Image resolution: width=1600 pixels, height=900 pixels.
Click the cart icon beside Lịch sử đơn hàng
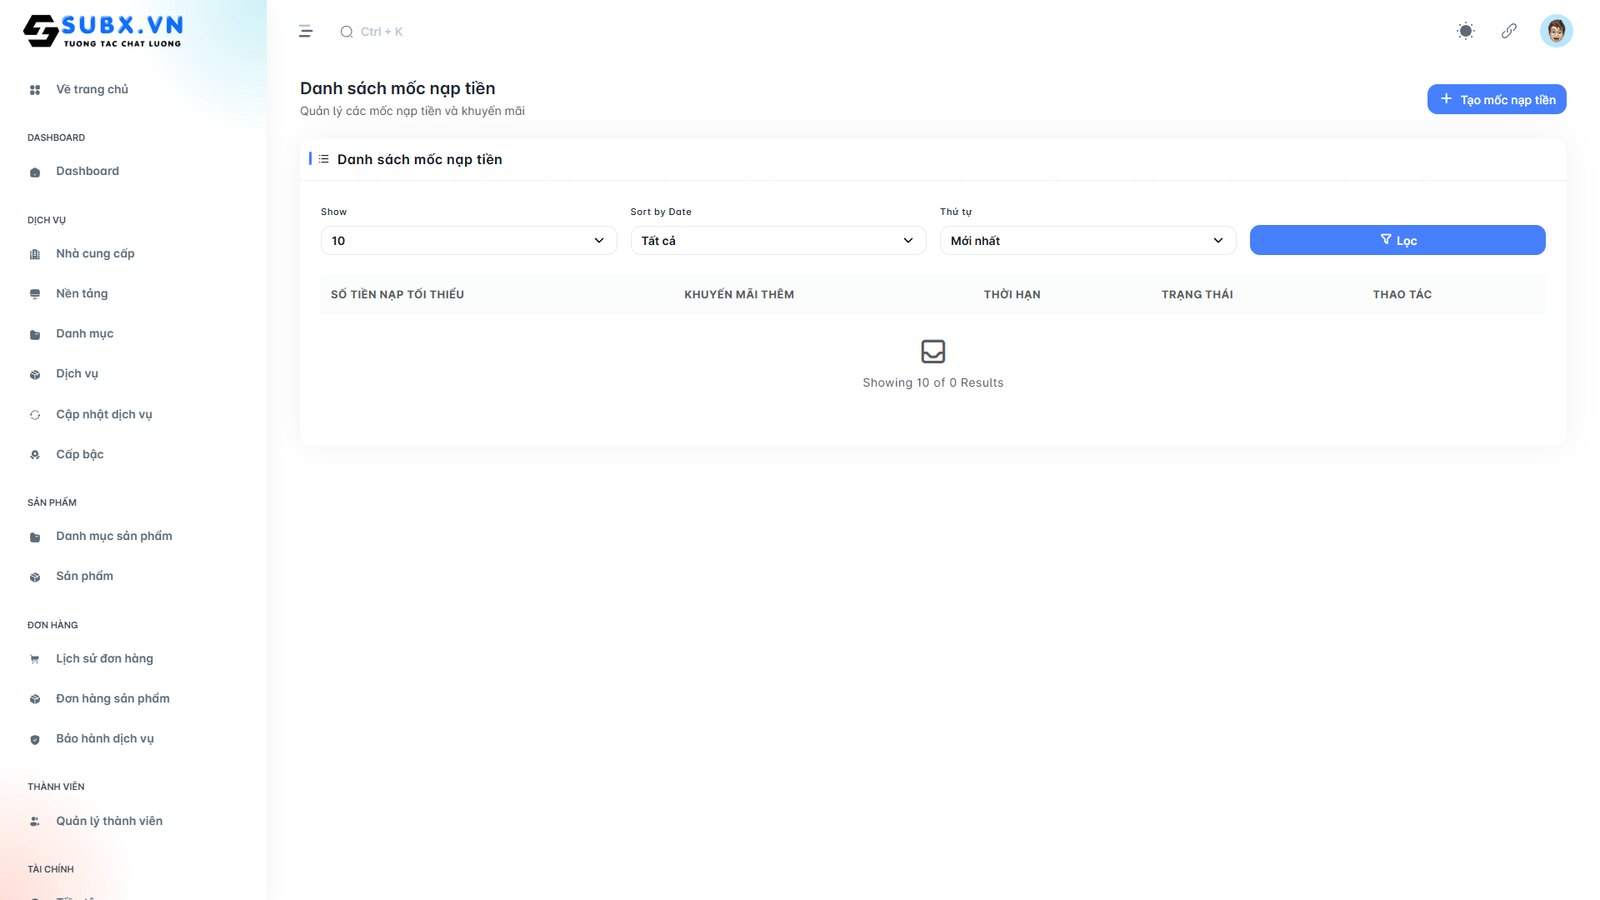(35, 659)
